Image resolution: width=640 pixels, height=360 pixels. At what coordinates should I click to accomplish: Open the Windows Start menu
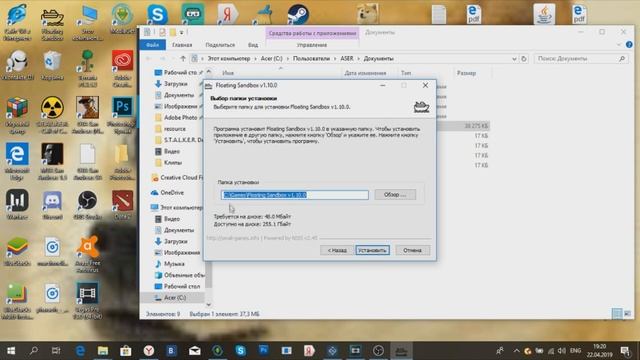[x=11, y=351]
